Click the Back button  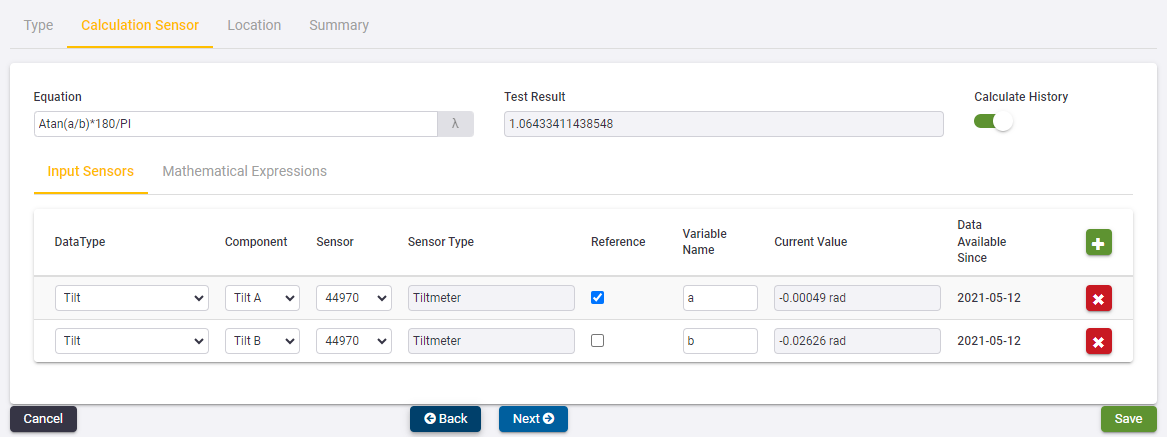[446, 419]
